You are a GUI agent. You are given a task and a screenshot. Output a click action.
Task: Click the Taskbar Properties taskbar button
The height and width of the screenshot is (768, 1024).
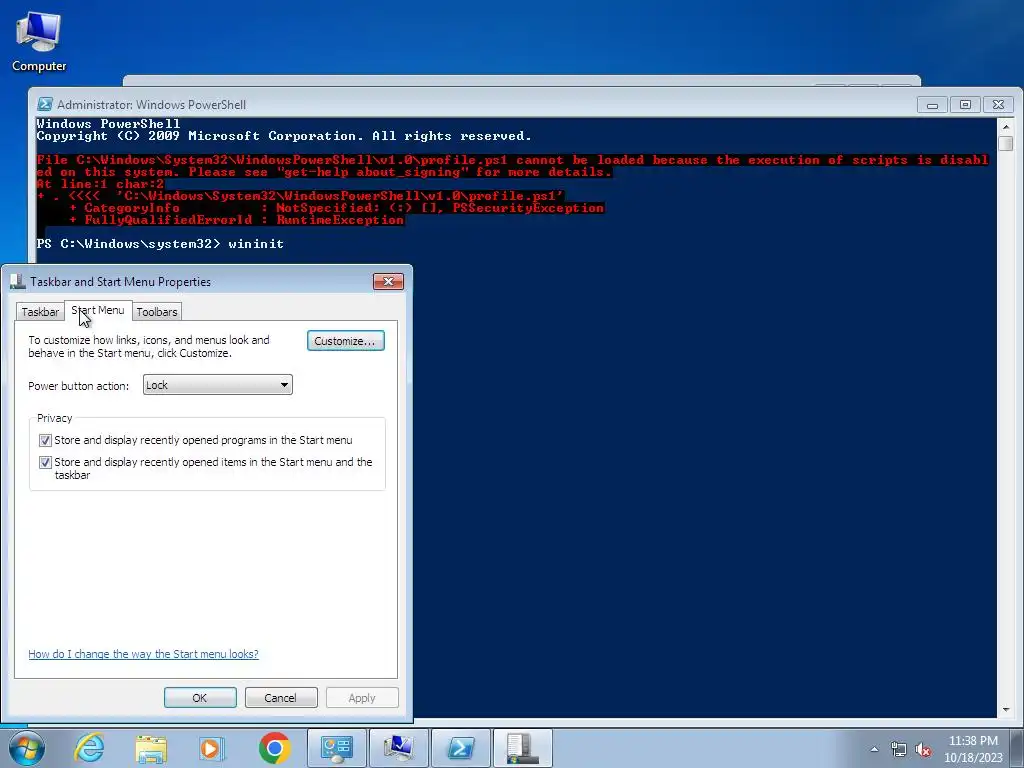pos(522,748)
